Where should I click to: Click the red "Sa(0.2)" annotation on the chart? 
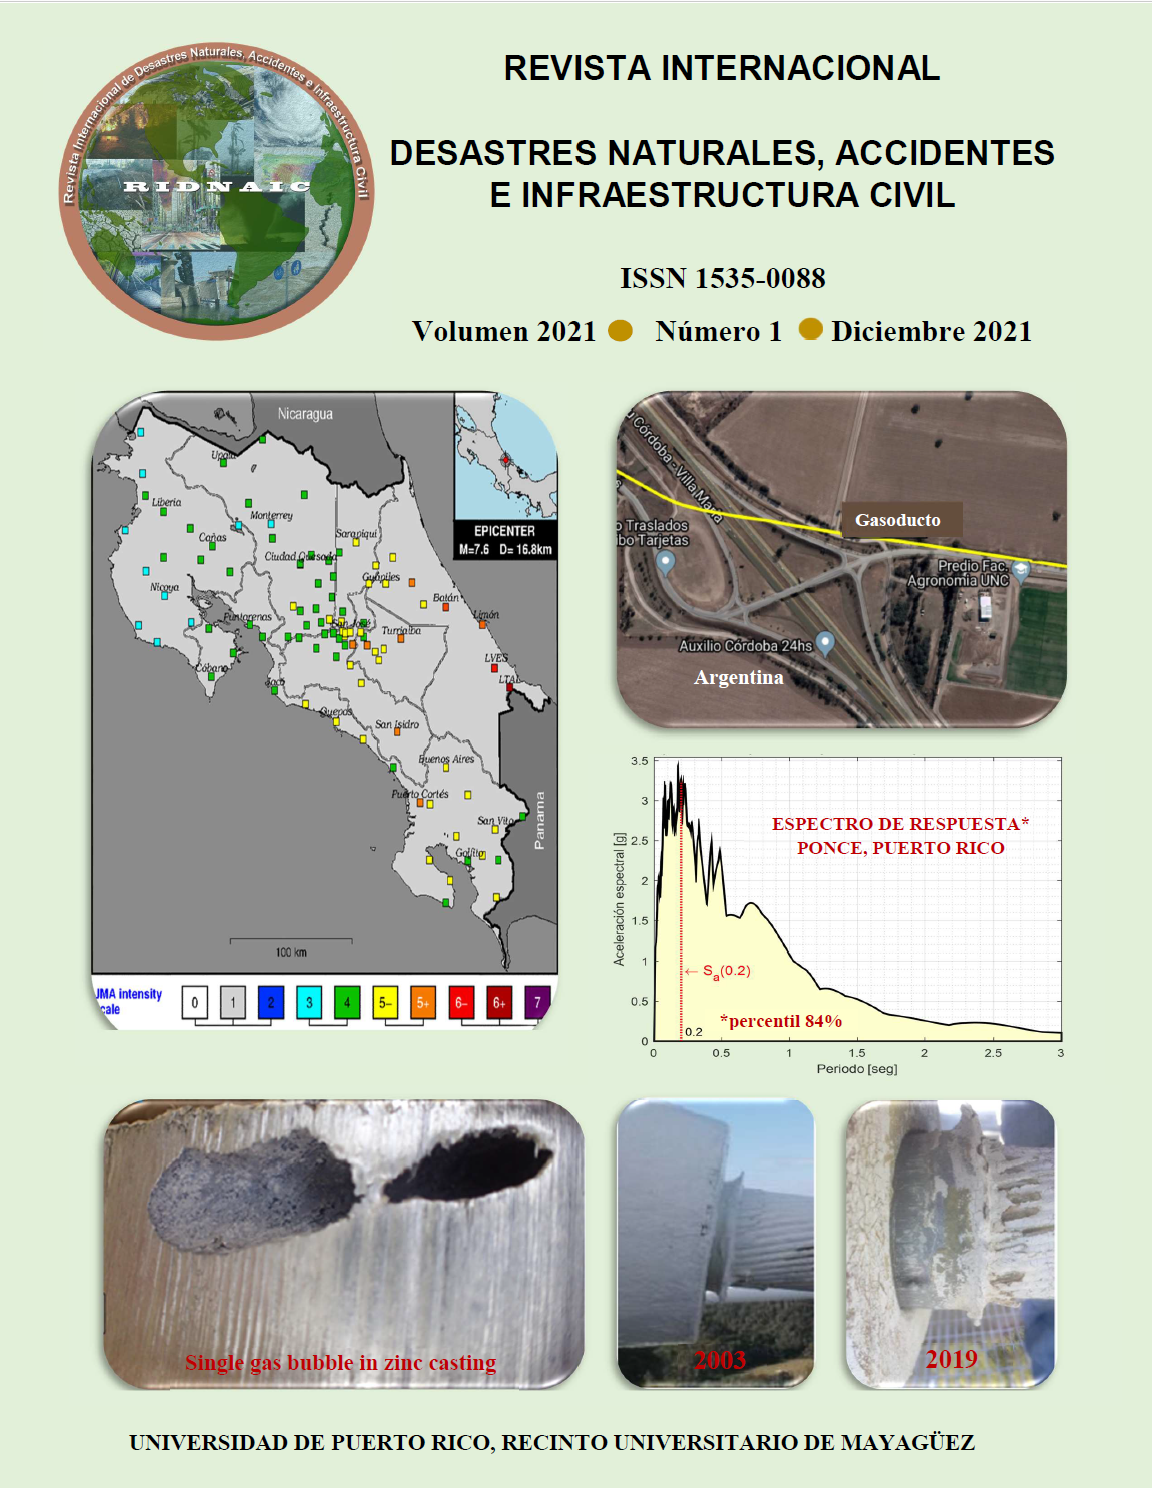[719, 971]
